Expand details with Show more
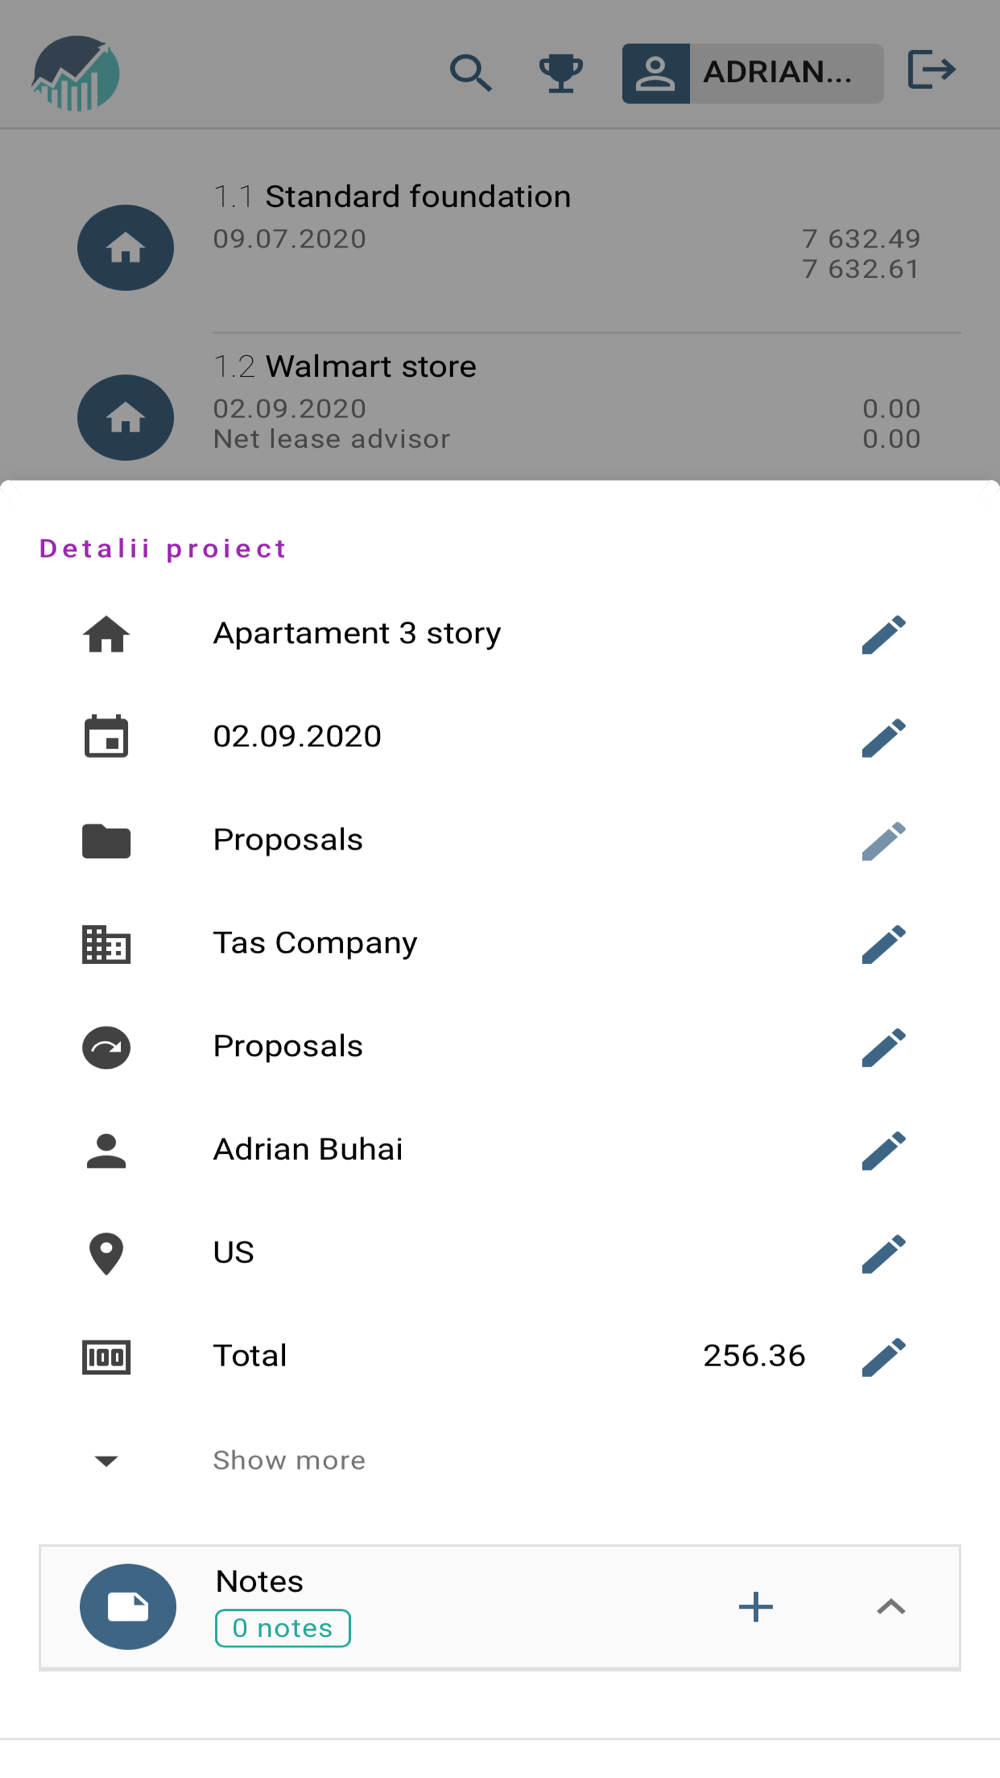1000x1778 pixels. point(289,1461)
